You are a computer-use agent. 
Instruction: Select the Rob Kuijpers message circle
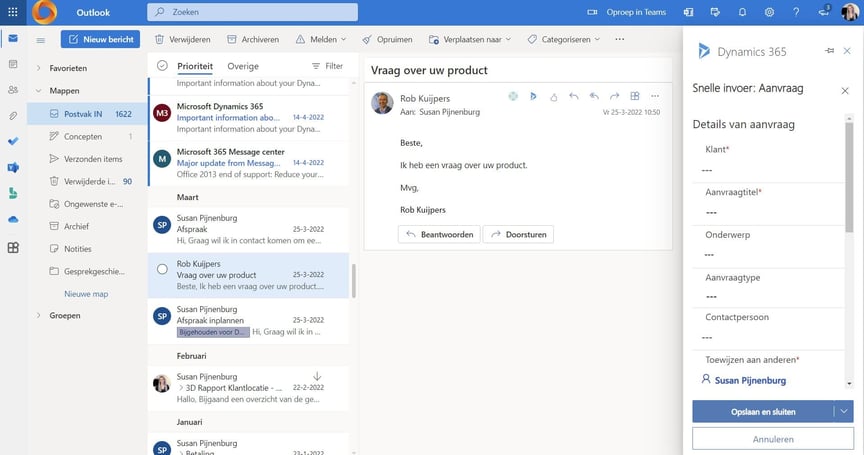pyautogui.click(x=162, y=269)
